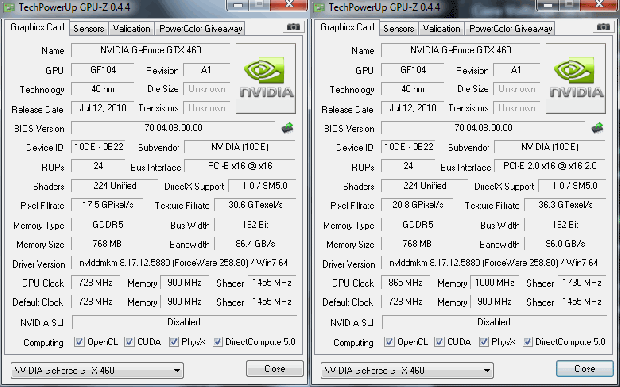
Task: Click Bandwidth 96.0 GB/s in right window
Action: point(565,244)
